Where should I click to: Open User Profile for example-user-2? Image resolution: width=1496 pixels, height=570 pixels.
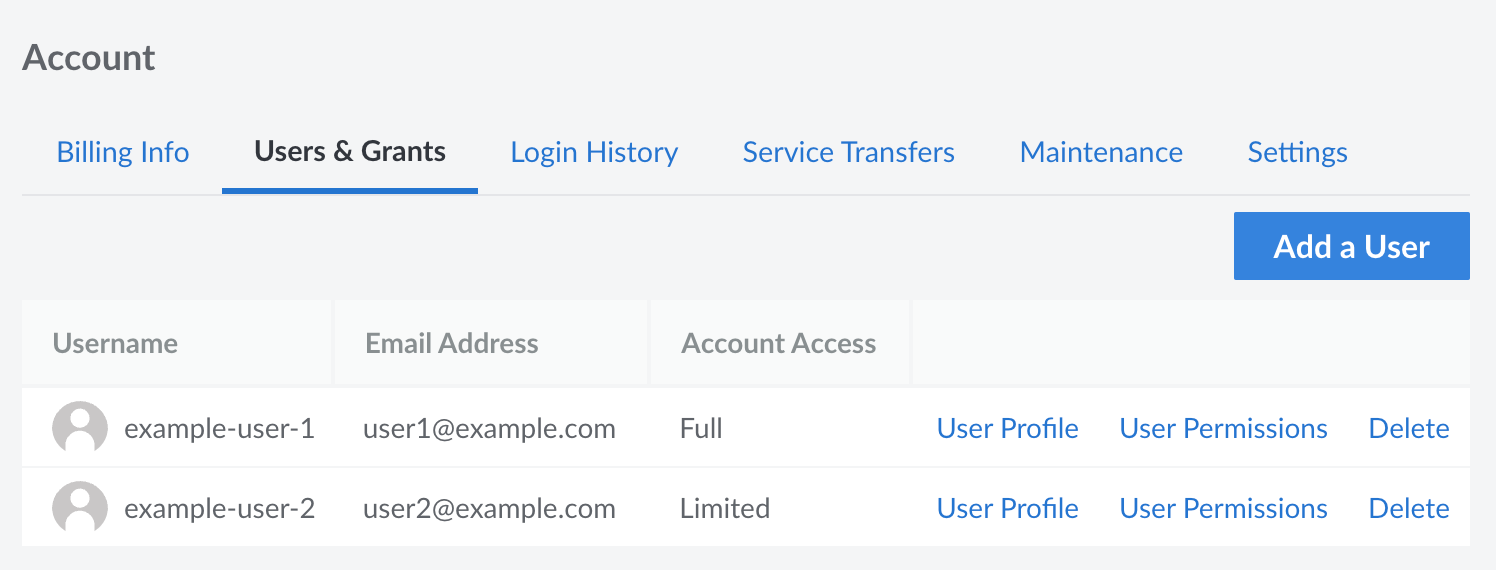1007,509
